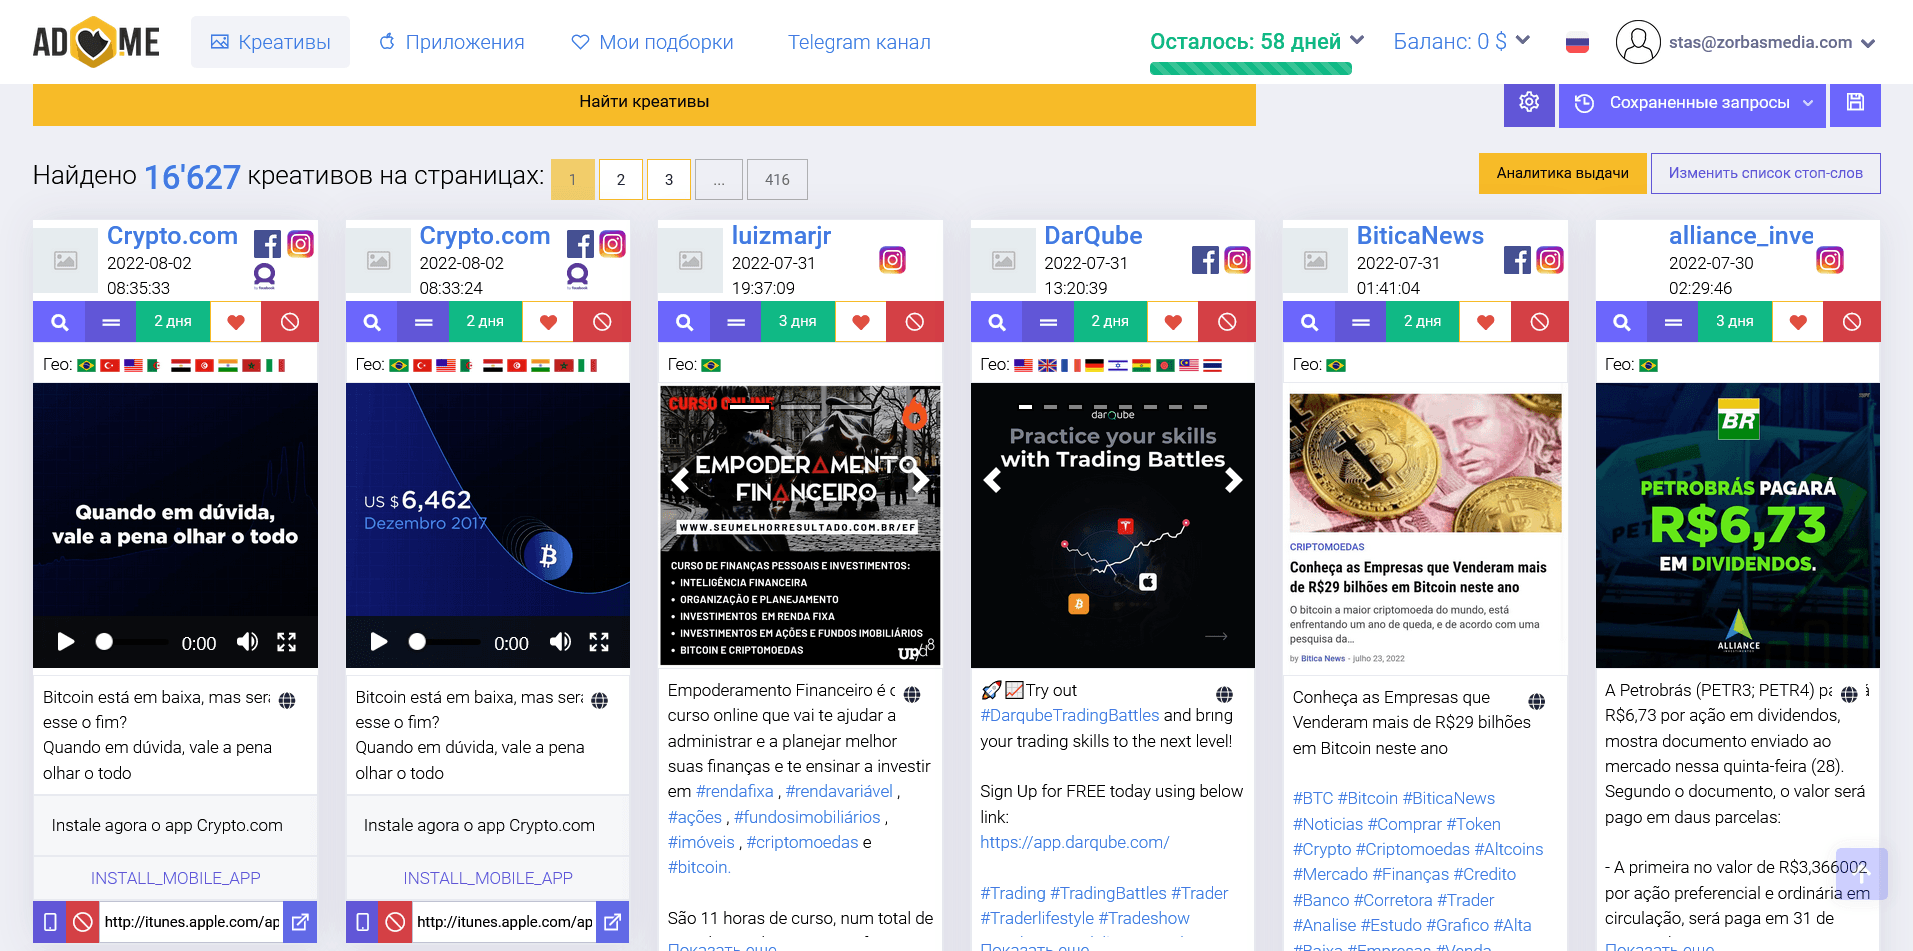Jump to last page 416

[777, 179]
